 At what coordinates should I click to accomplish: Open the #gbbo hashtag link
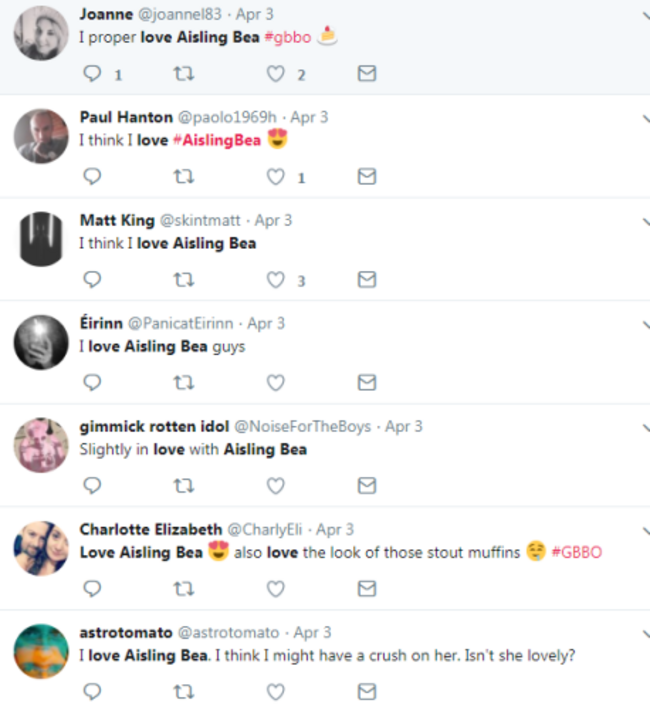[288, 37]
